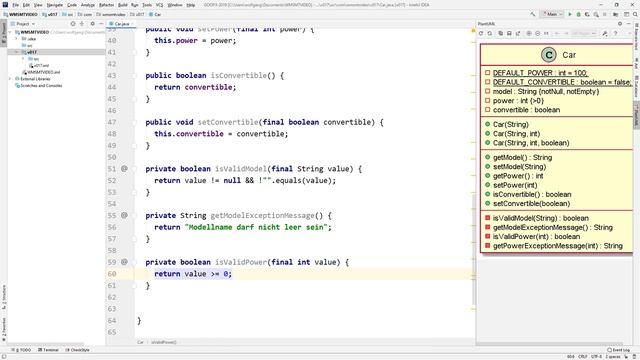Open PlantUML settings wrench icon
This screenshot has height=360, width=640.
tap(605, 33)
